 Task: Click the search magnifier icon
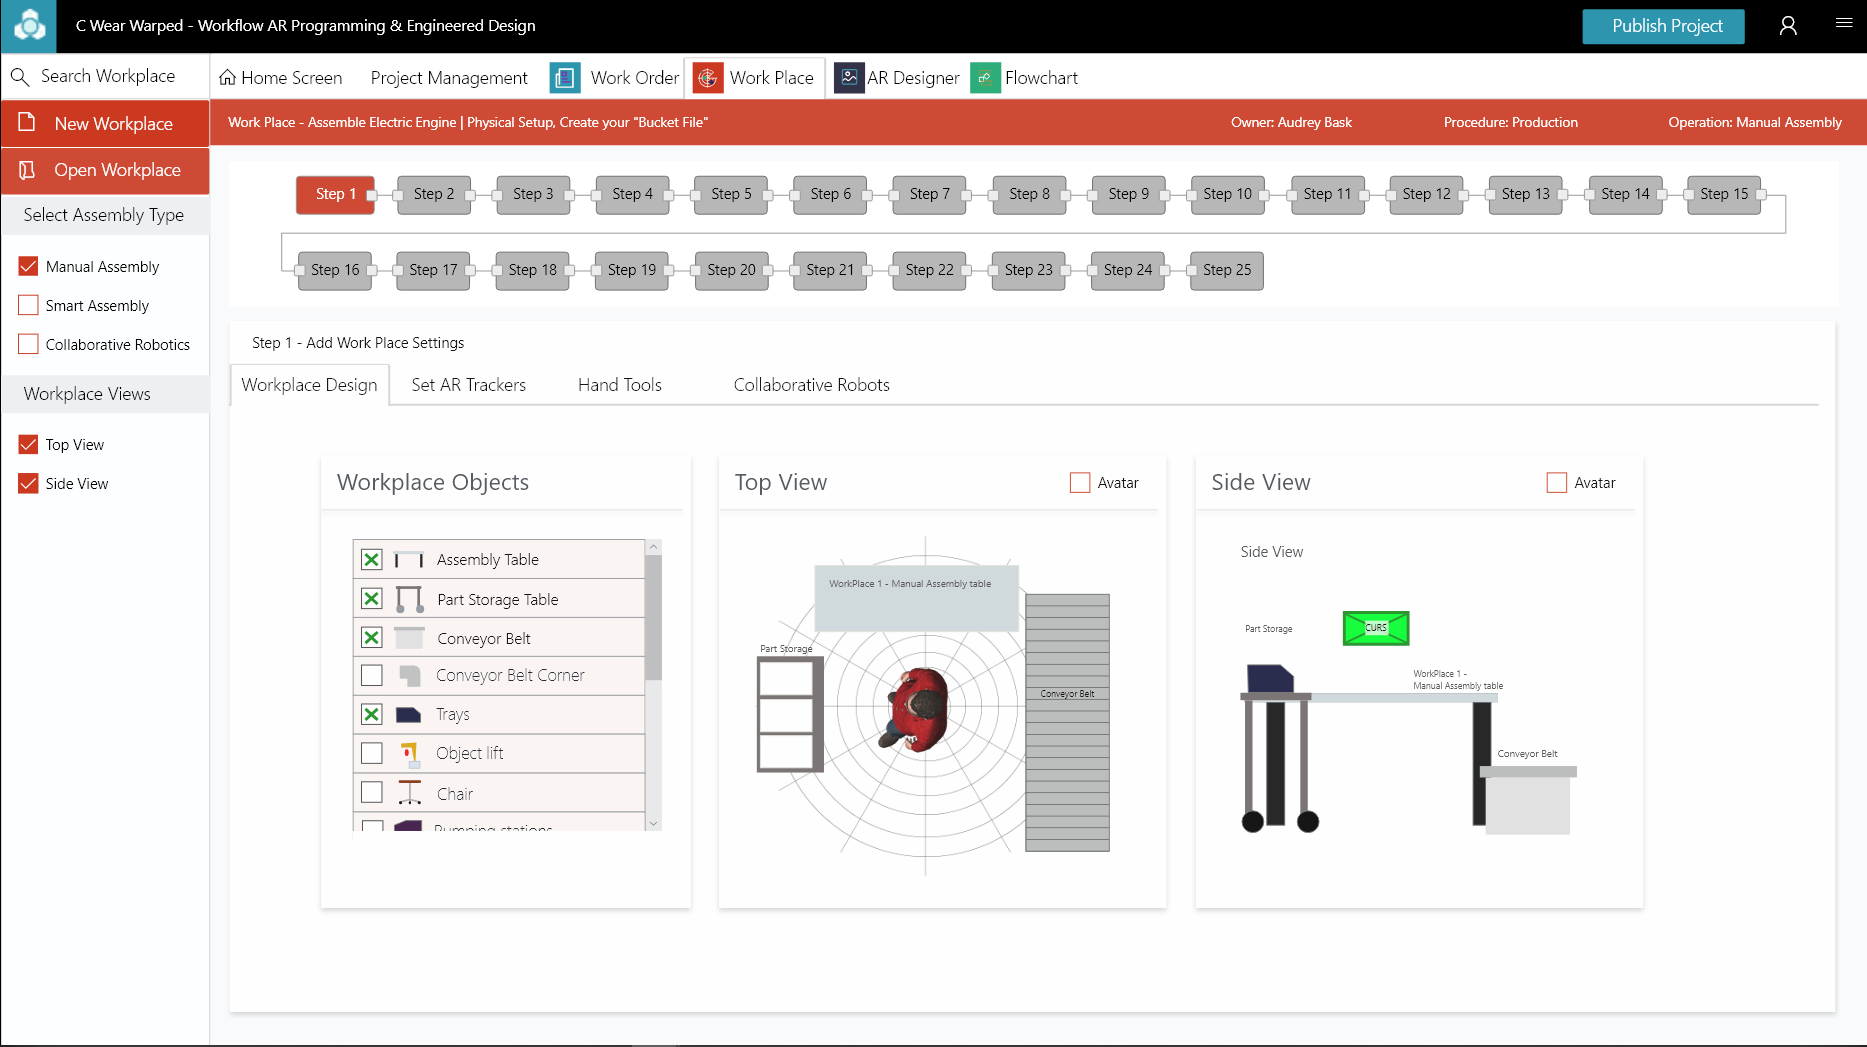click(x=19, y=76)
